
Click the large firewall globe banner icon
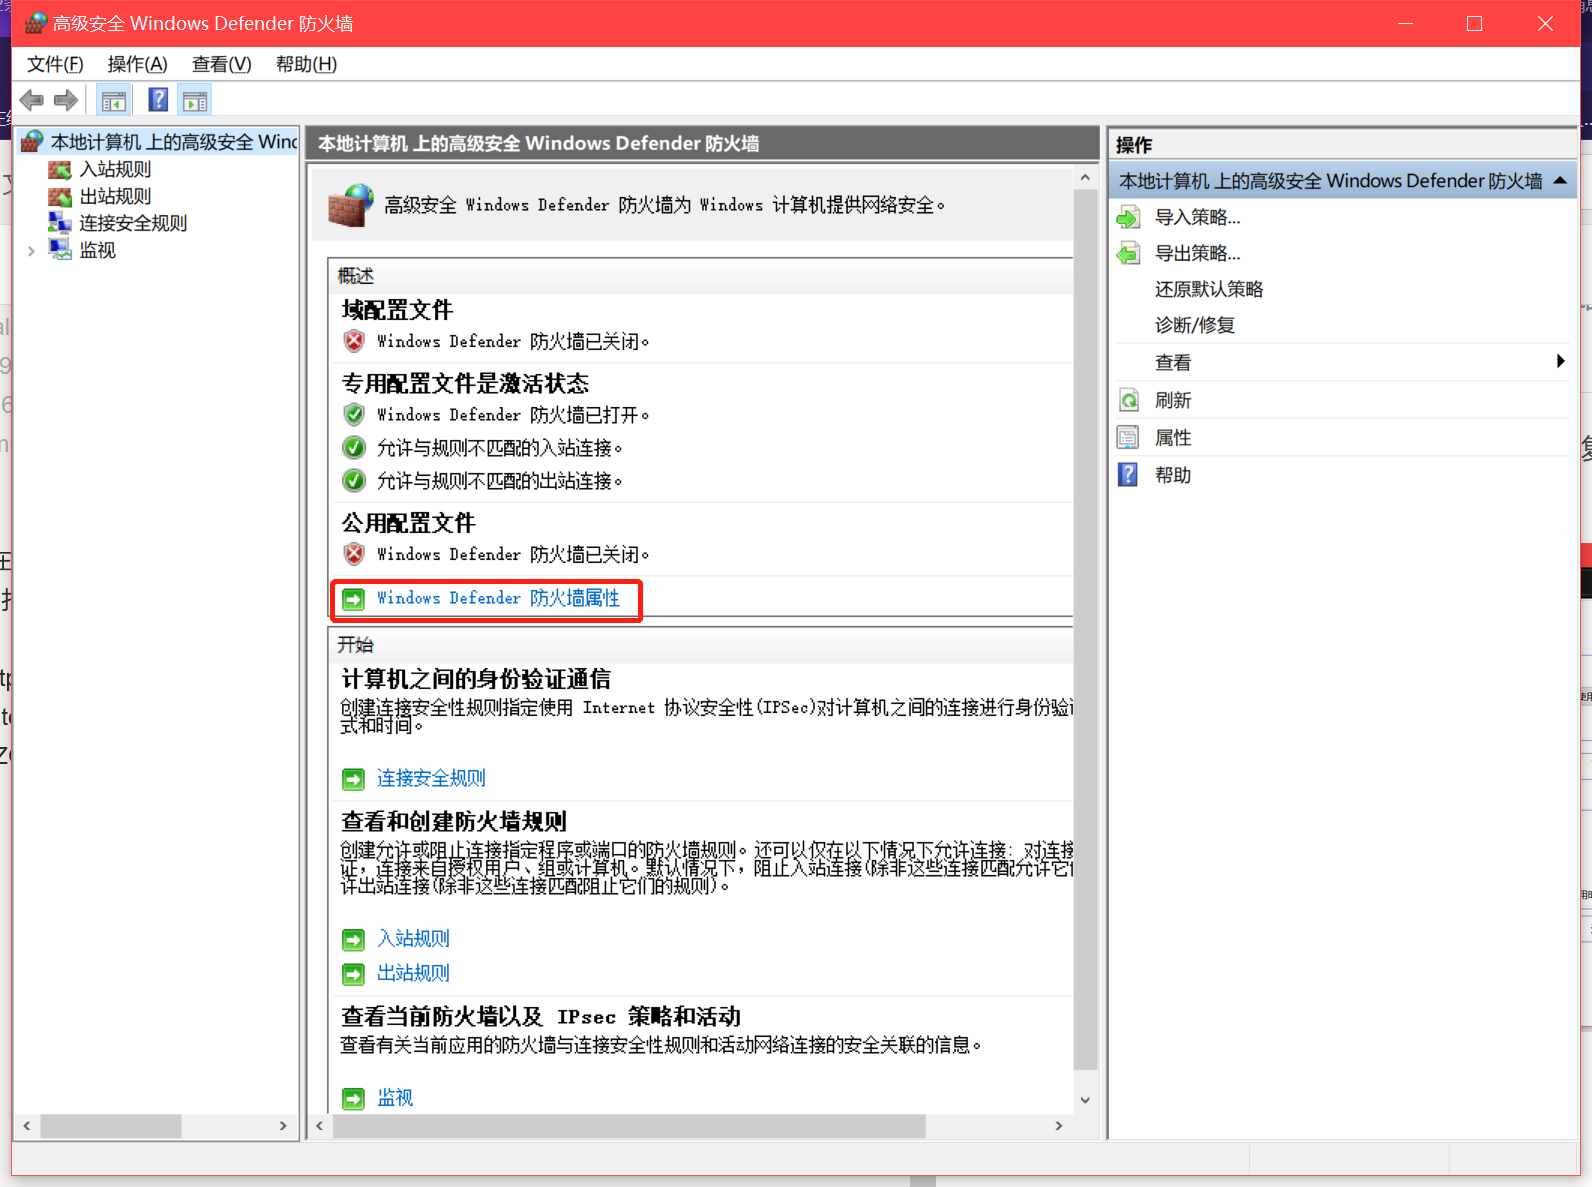click(x=351, y=205)
